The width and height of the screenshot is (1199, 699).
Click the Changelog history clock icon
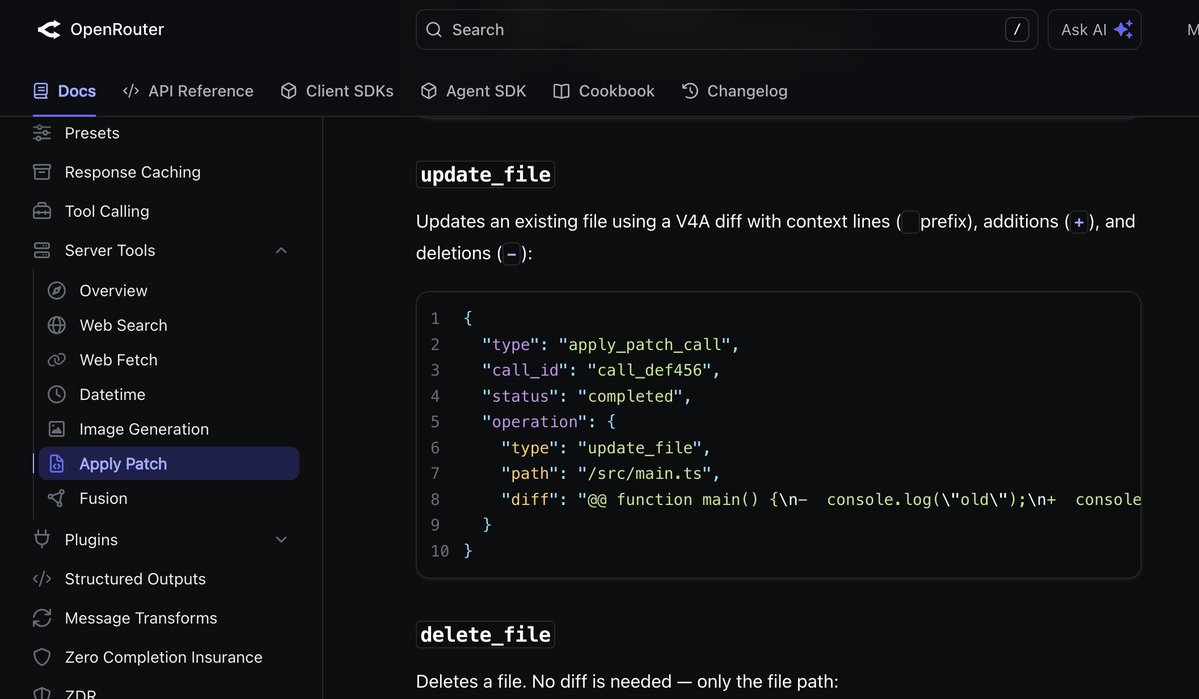coord(690,91)
